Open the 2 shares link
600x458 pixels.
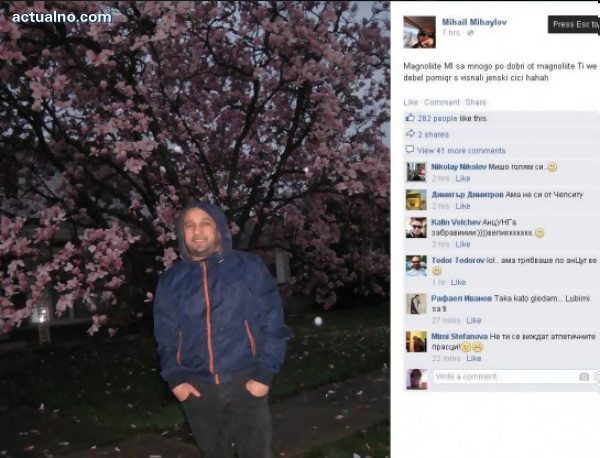[433, 134]
